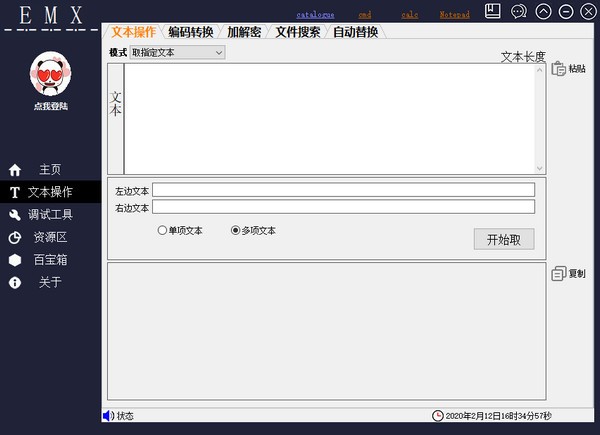
Task: Select the 调试工具 wrench icon
Action: click(15, 215)
